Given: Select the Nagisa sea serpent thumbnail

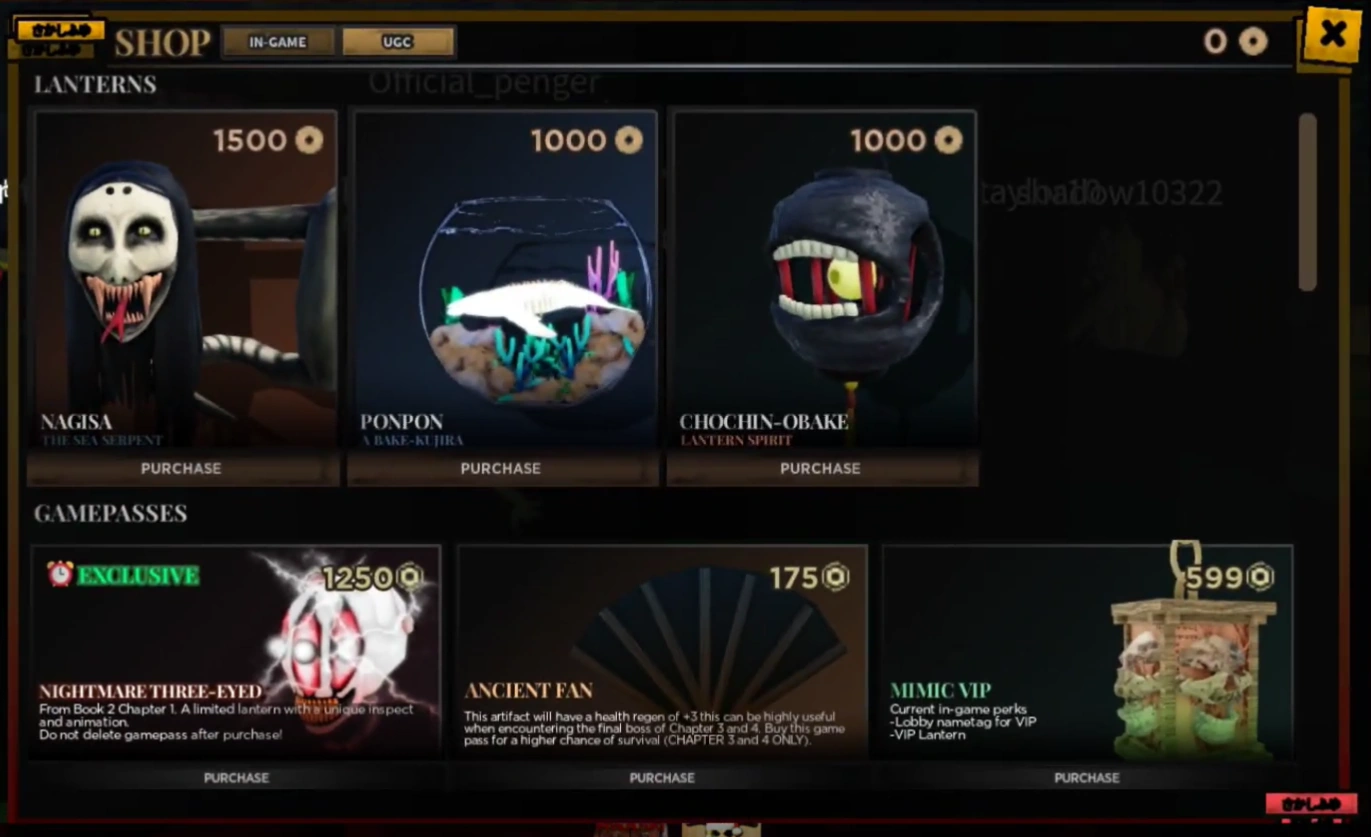Looking at the screenshot, I should point(185,280).
